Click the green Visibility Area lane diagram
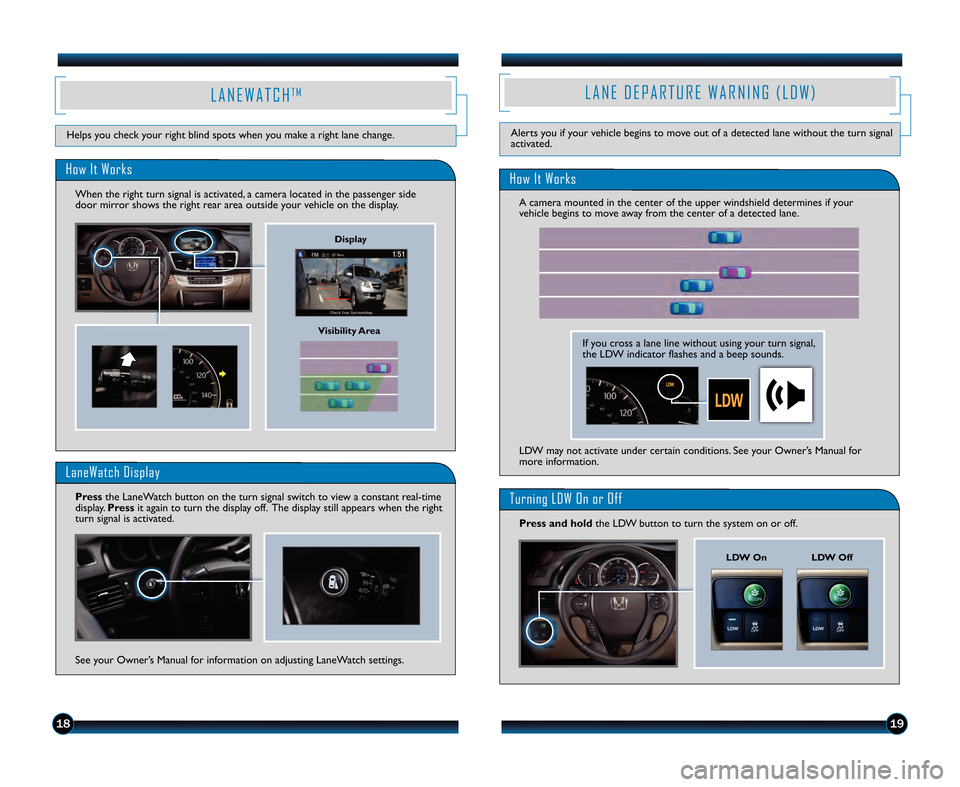Image resolution: width=960 pixels, height=787 pixels. [x=349, y=376]
